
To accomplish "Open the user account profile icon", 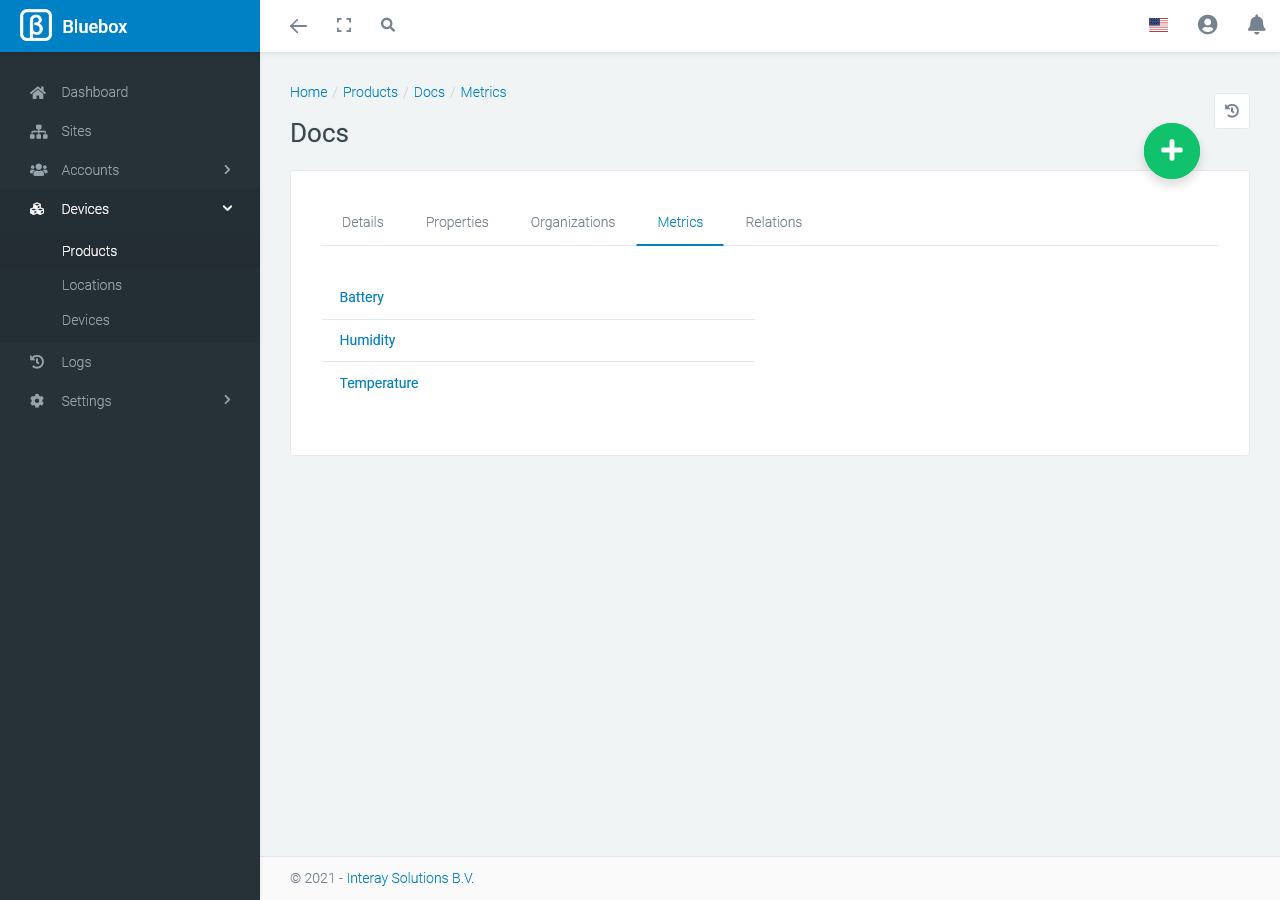I will [1207, 26].
